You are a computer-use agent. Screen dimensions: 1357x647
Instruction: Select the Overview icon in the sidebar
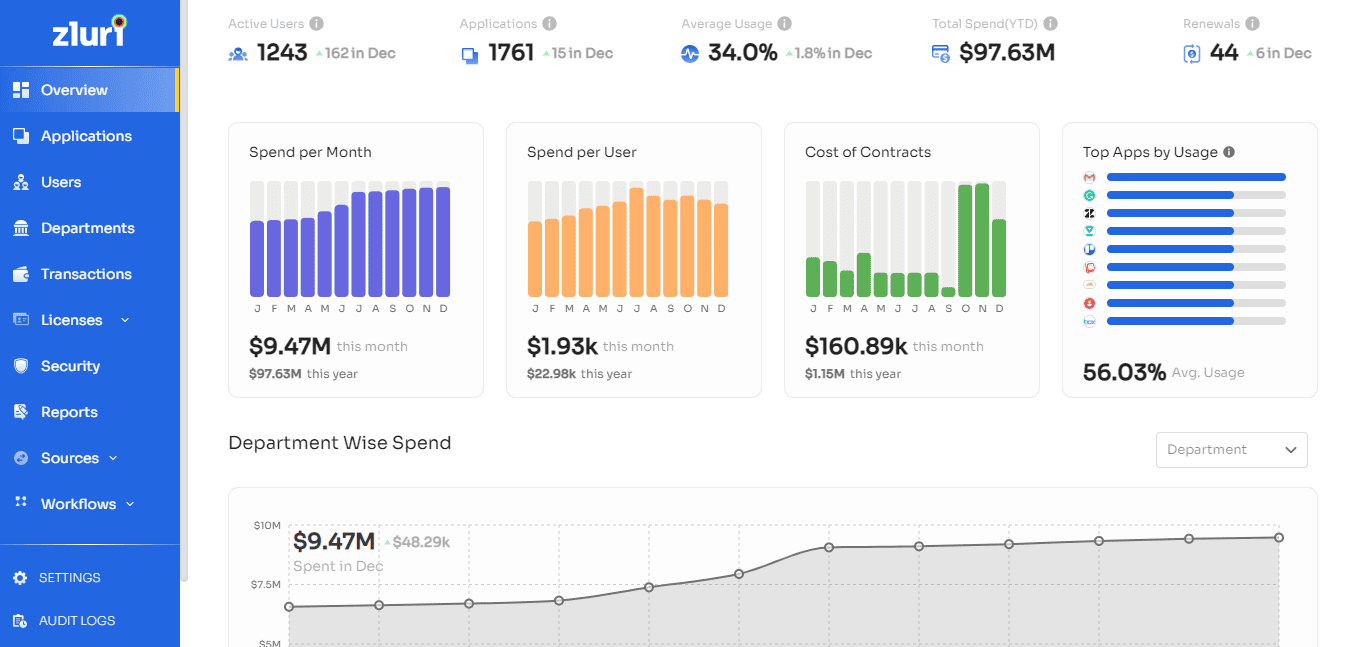[x=20, y=89]
